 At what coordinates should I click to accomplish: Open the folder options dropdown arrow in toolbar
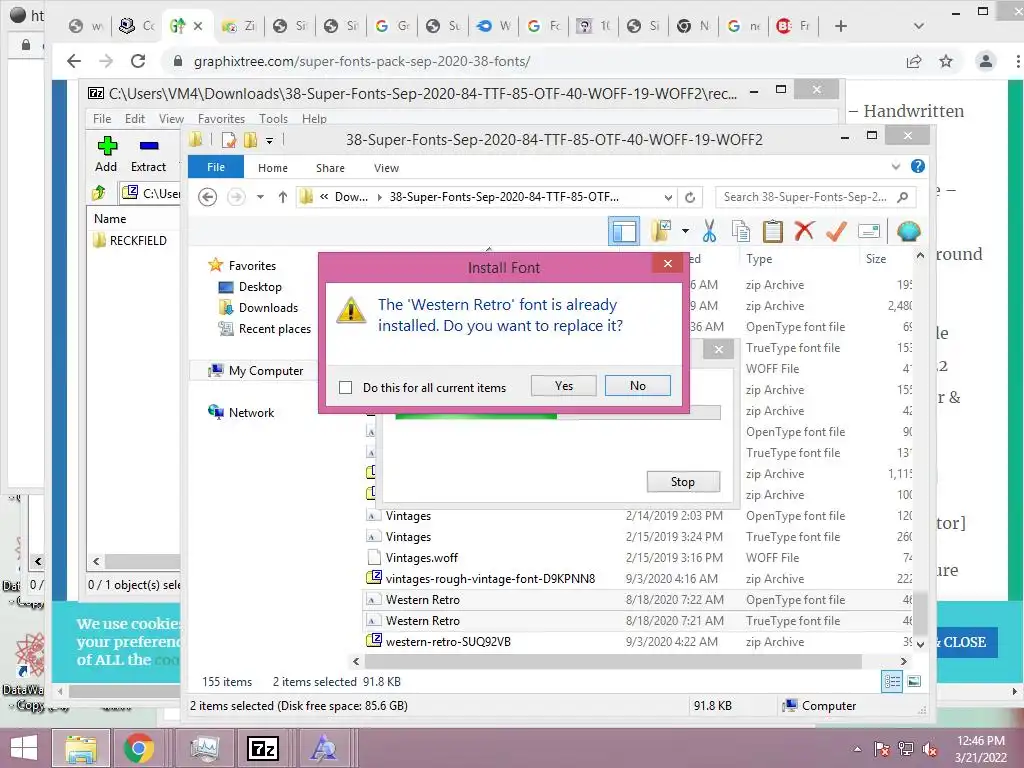(685, 231)
